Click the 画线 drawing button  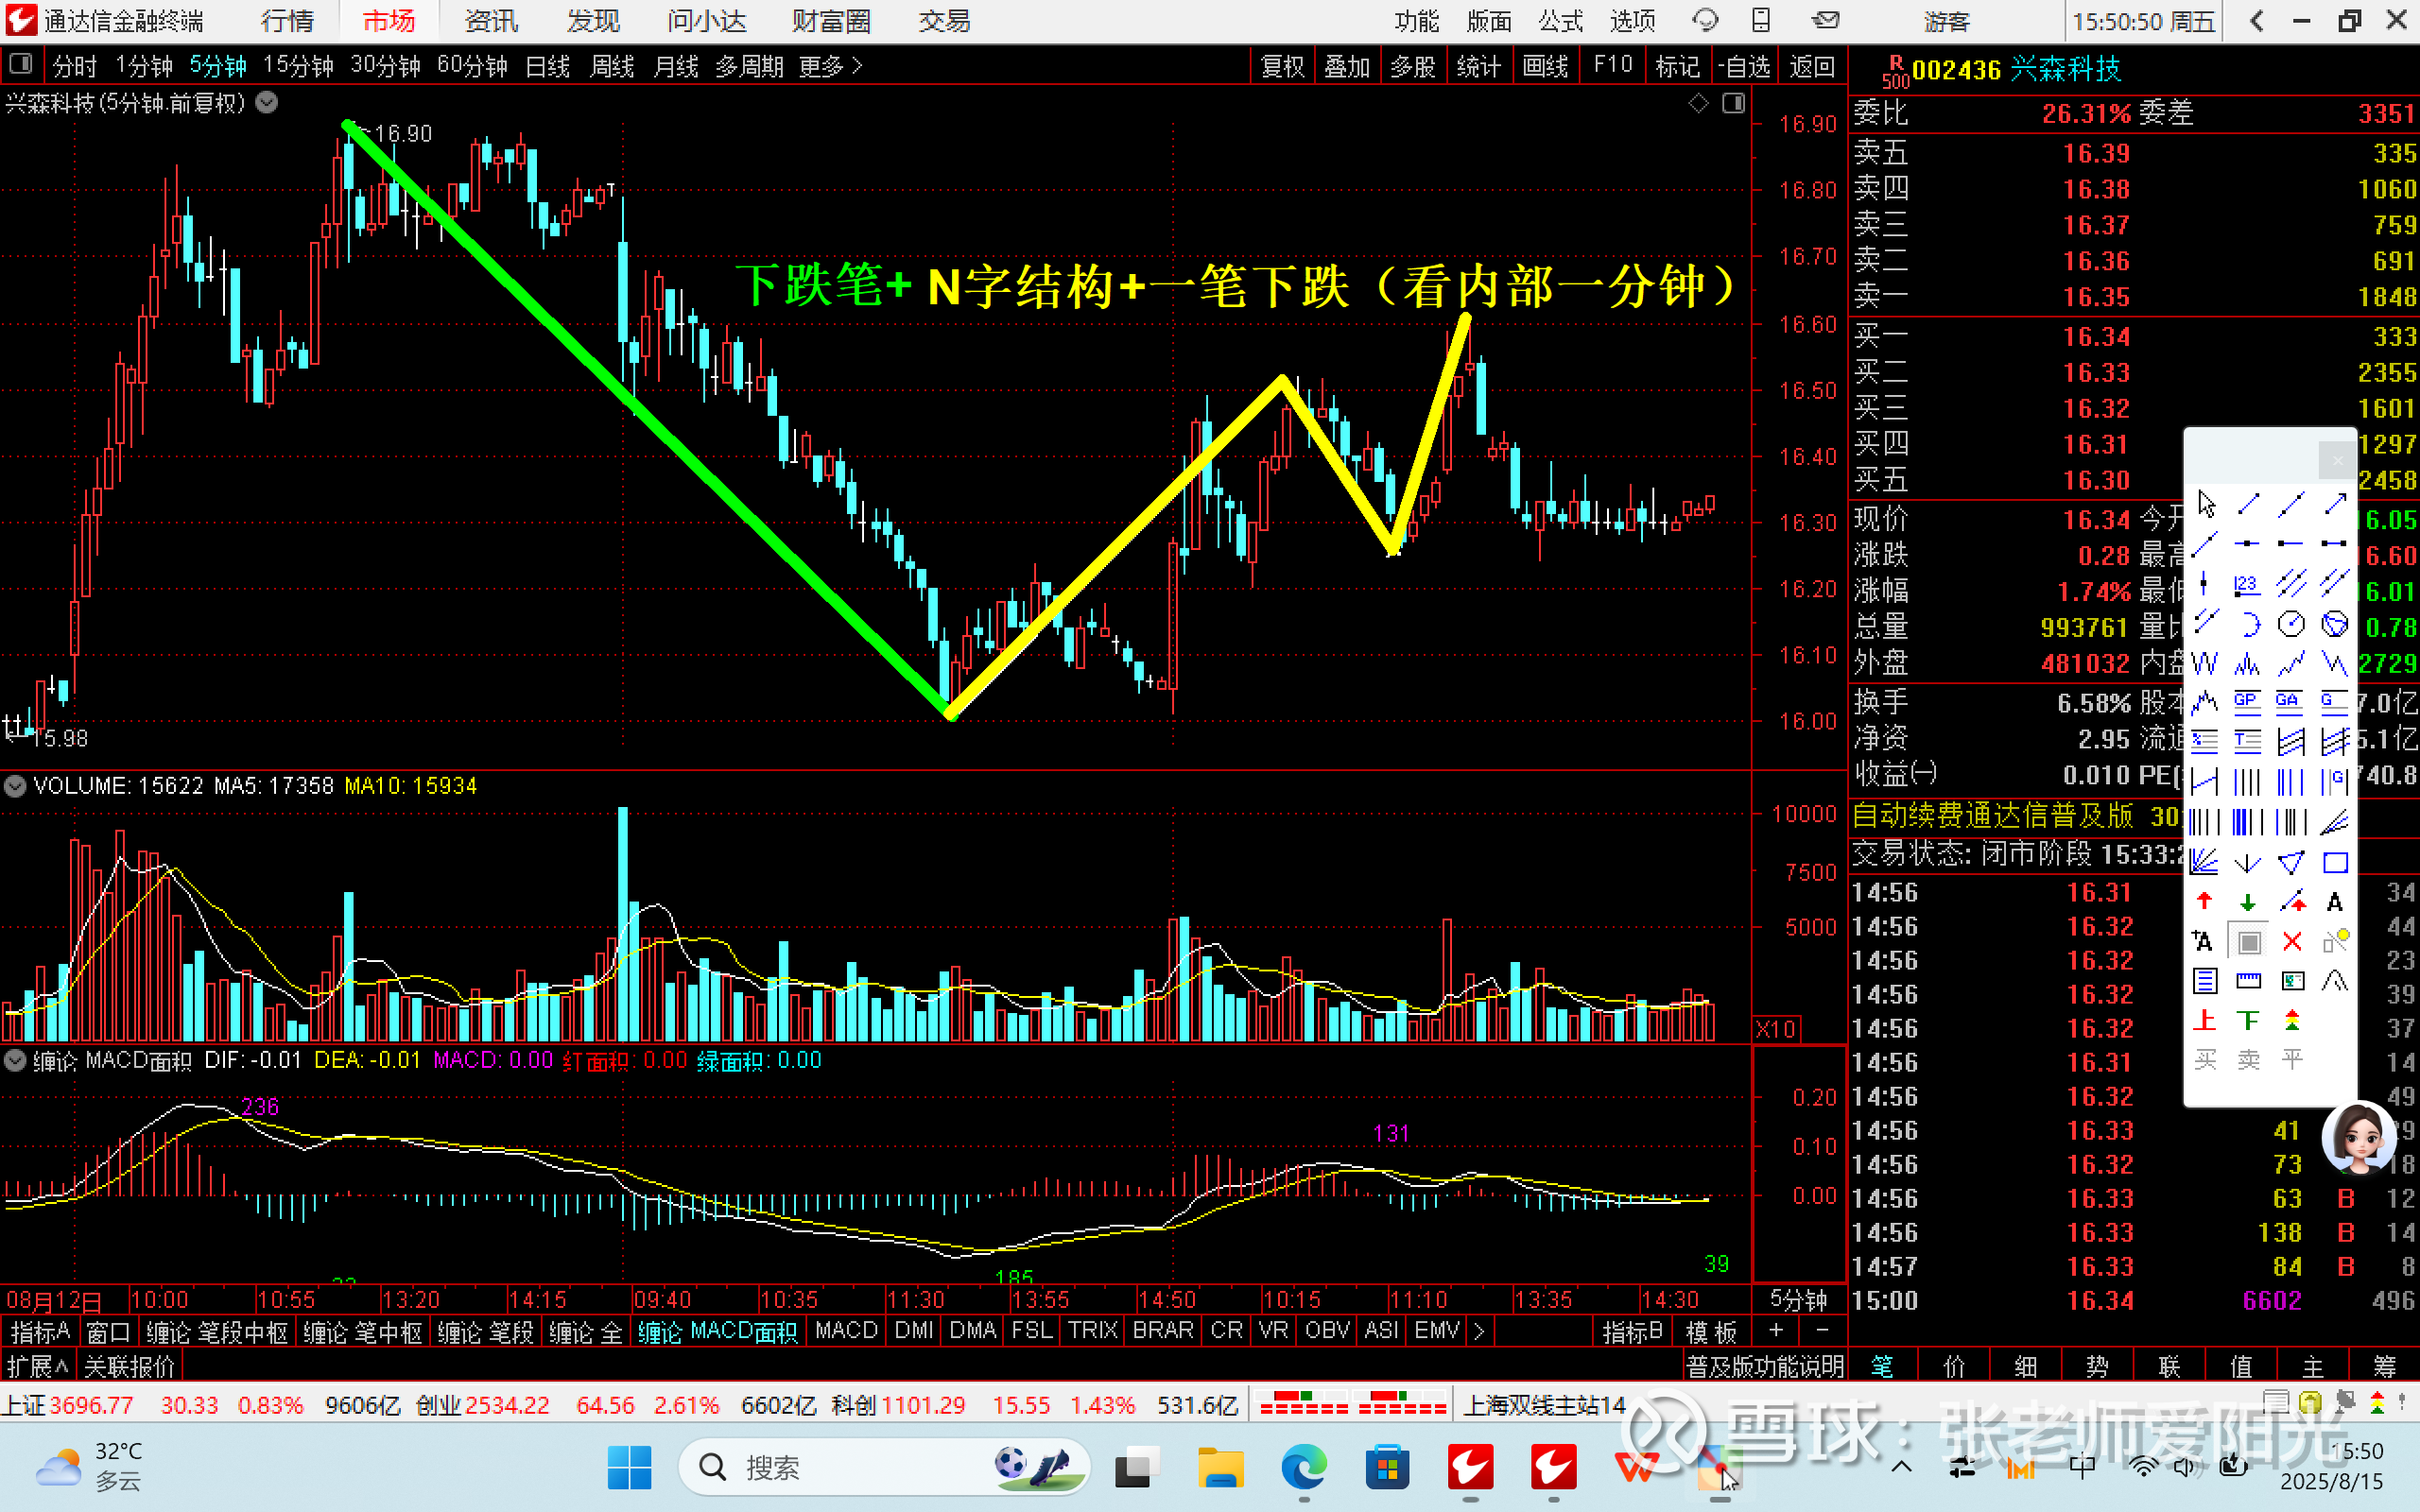click(1545, 66)
